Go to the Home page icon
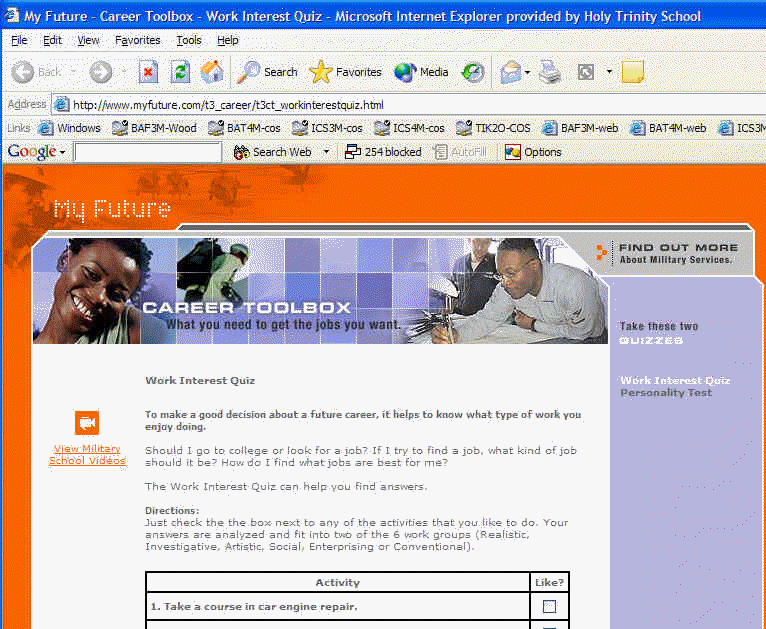Screen dimensions: 766x629 coord(212,72)
